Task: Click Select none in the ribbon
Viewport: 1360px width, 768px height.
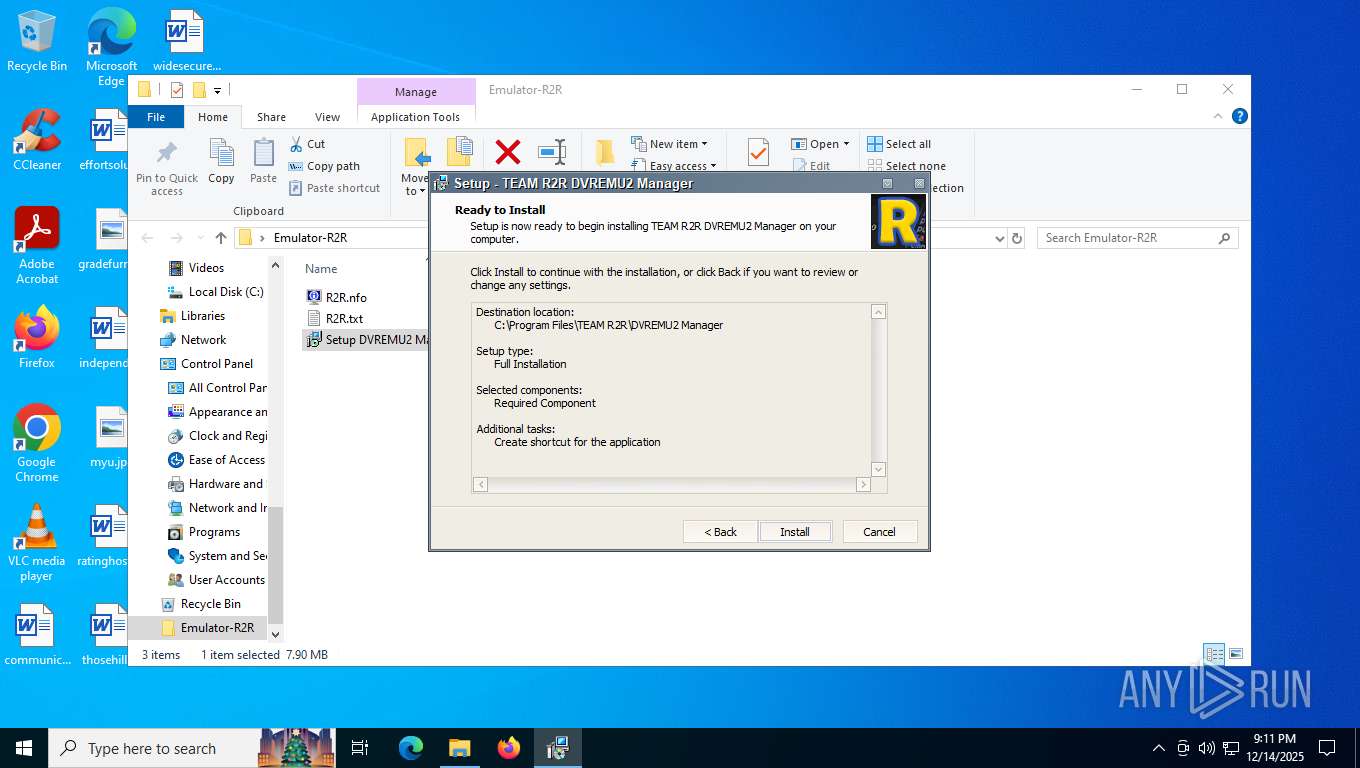Action: (x=906, y=166)
